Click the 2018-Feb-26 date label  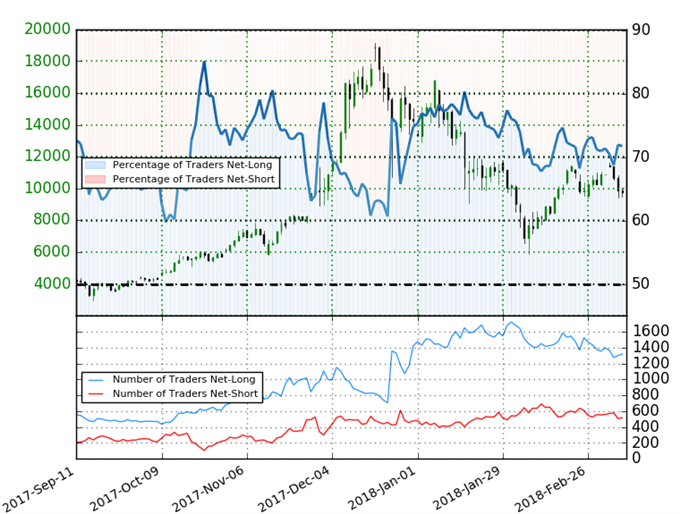click(550, 489)
